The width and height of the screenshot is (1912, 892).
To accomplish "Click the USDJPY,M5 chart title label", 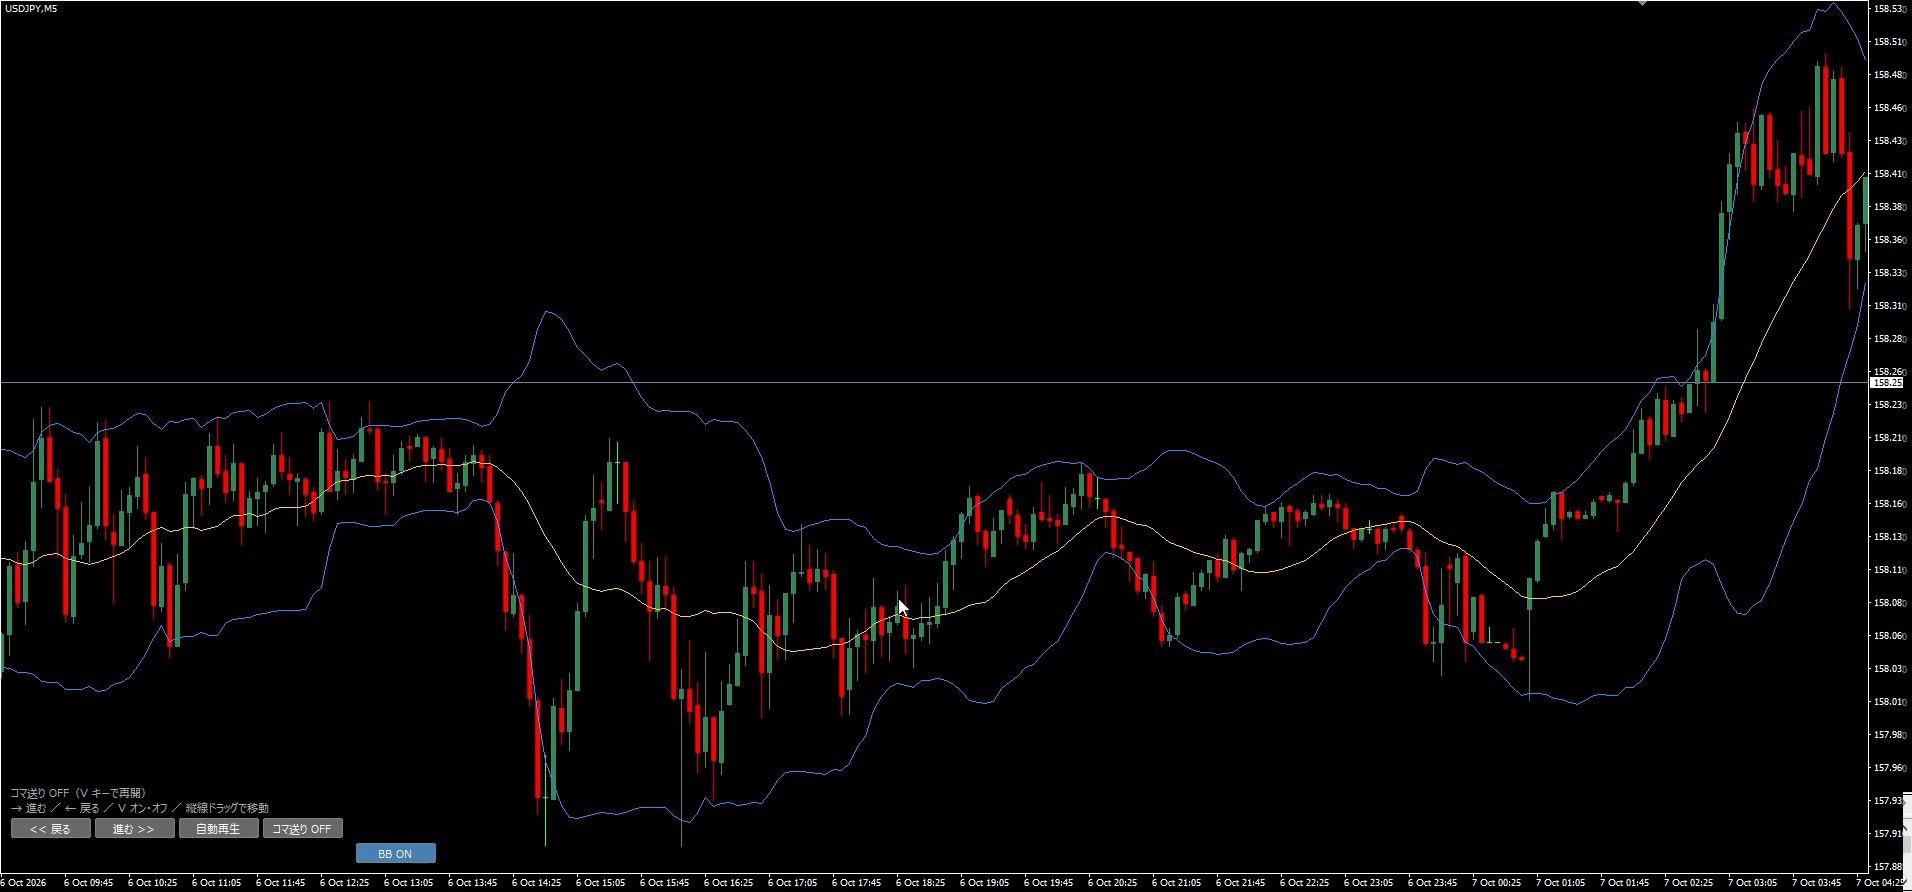I will (30, 8).
